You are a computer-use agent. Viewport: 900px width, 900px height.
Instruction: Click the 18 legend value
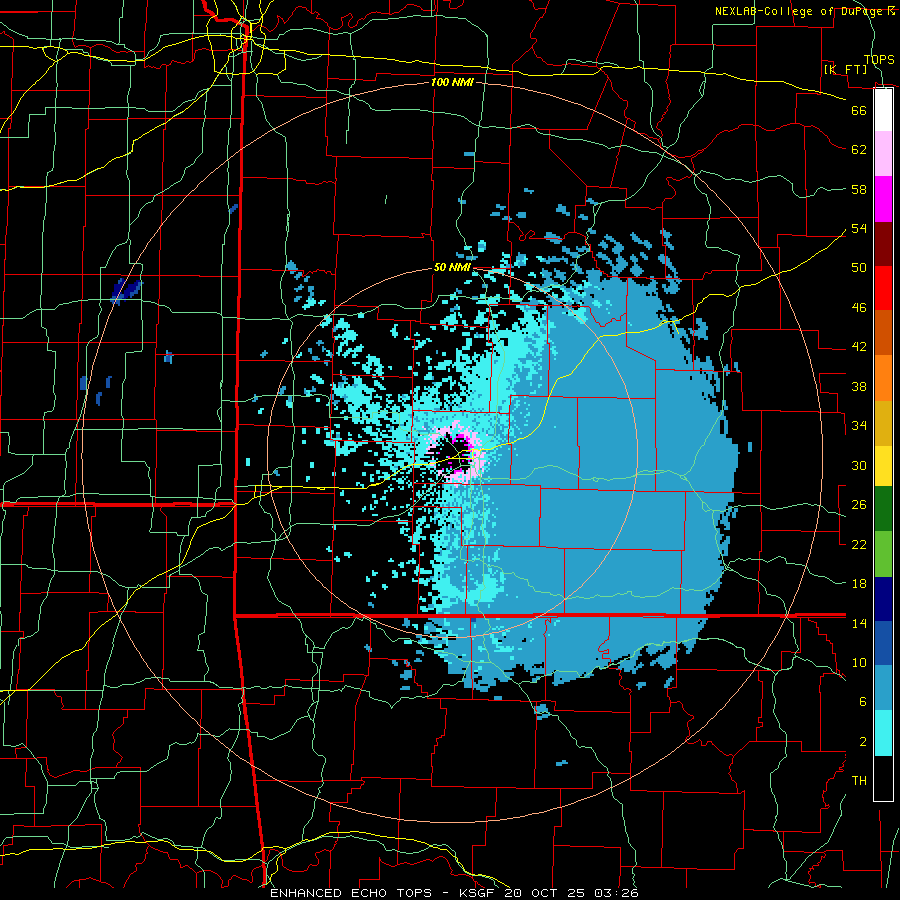coord(859,584)
